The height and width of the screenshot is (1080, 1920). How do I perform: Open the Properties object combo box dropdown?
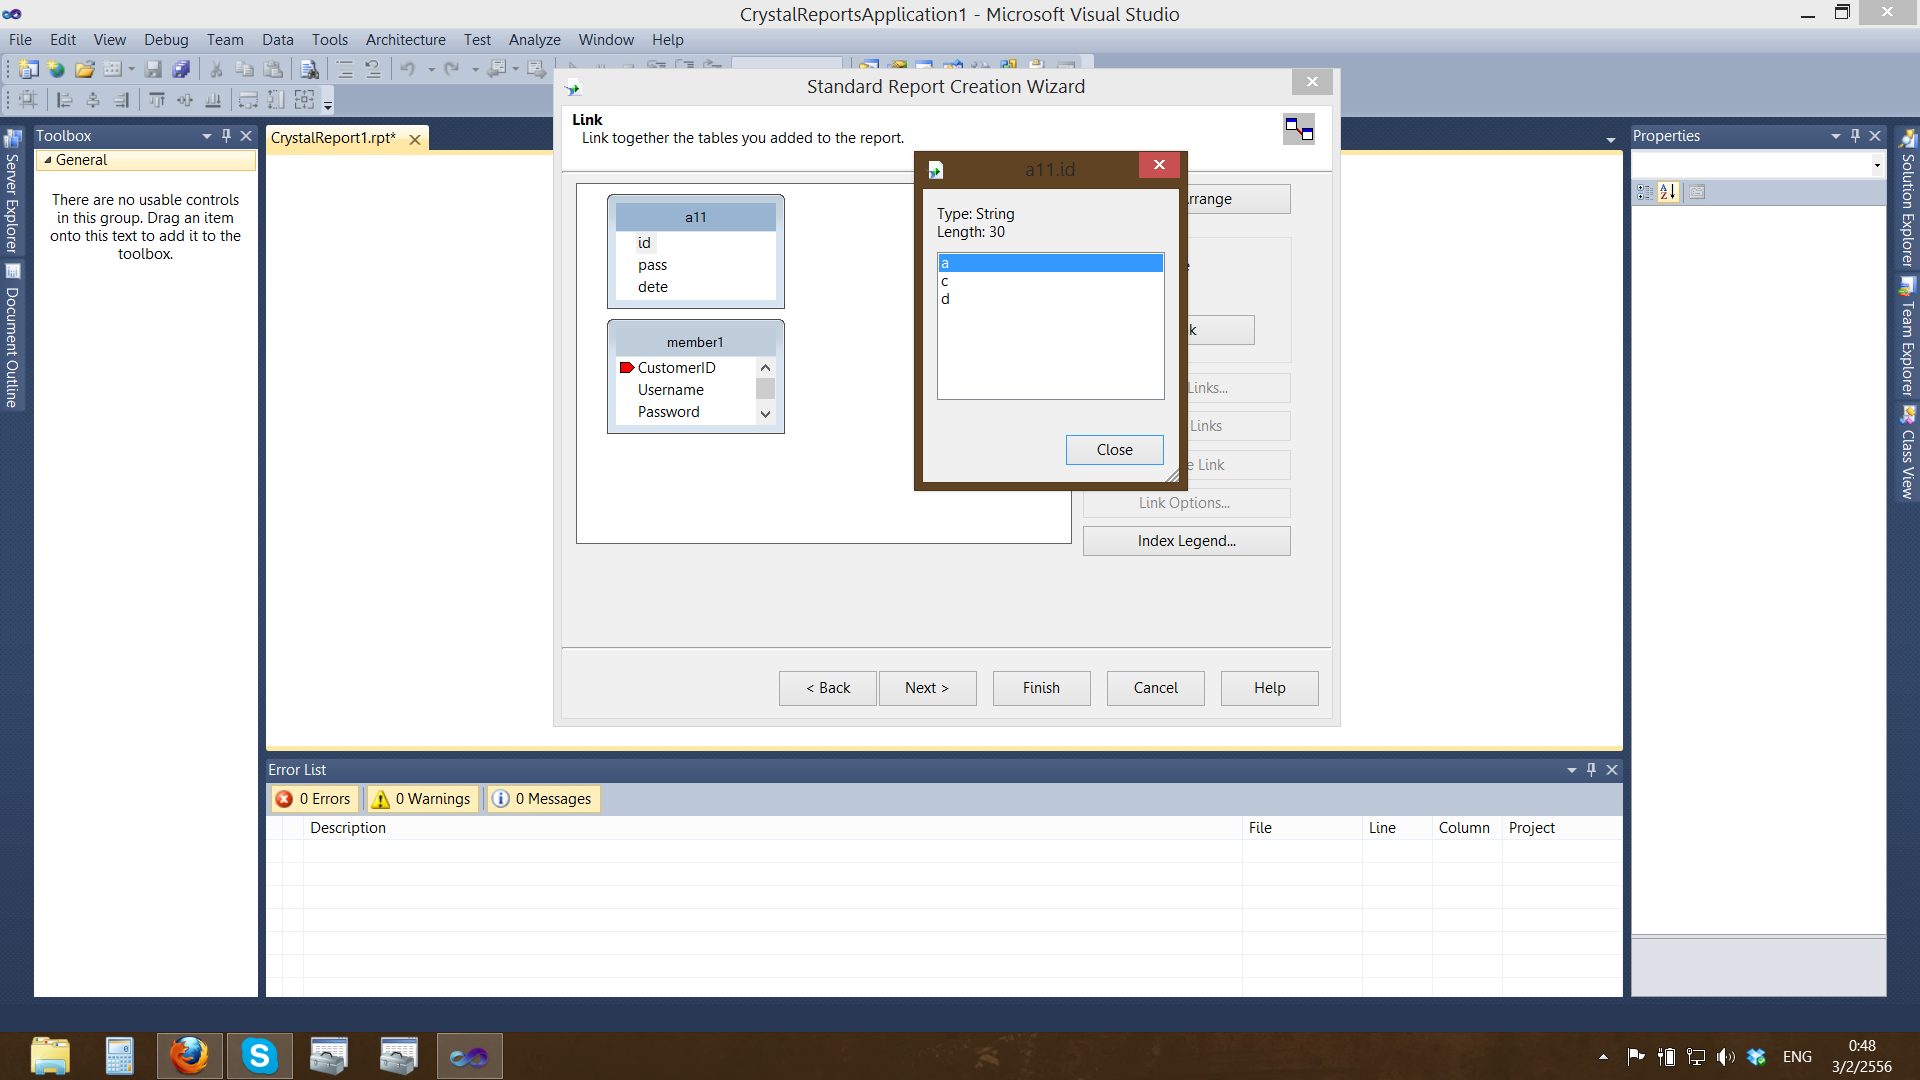1877,165
